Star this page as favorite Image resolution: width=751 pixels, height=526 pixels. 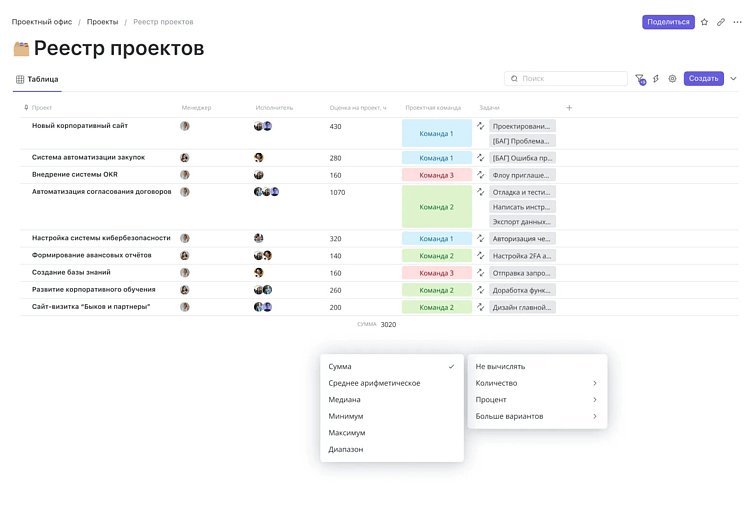(704, 22)
